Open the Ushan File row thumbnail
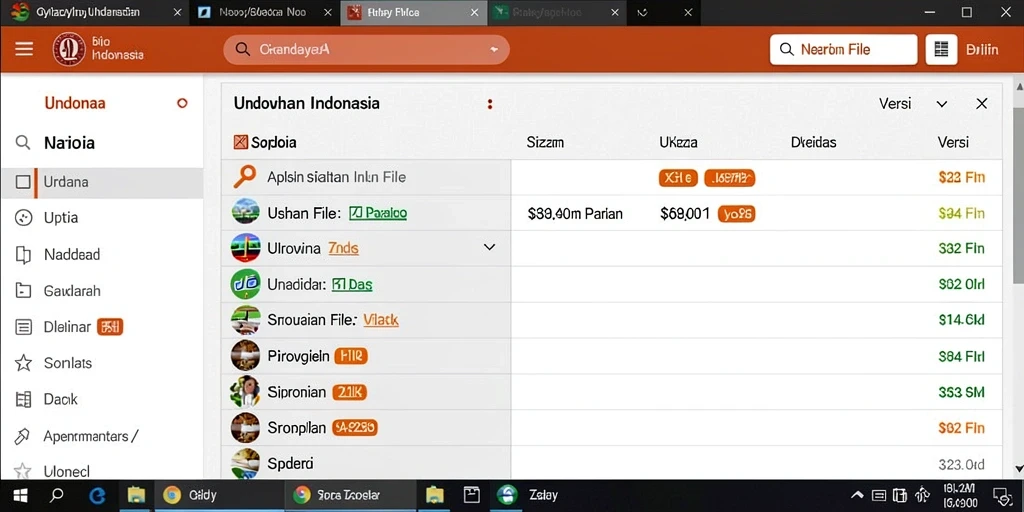Viewport: 1024px width, 512px height. (246, 212)
